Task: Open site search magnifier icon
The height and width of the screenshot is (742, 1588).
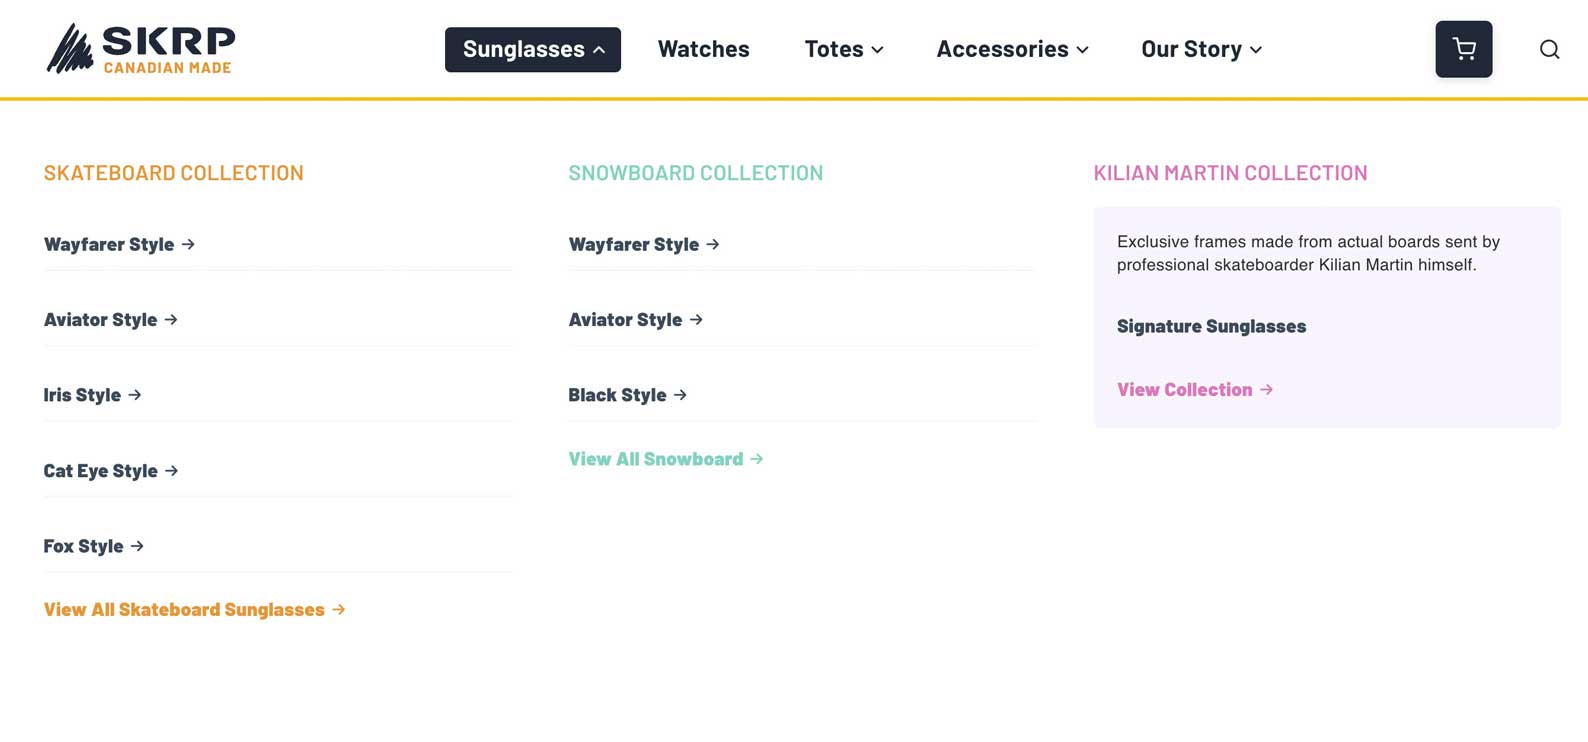Action: coord(1549,49)
